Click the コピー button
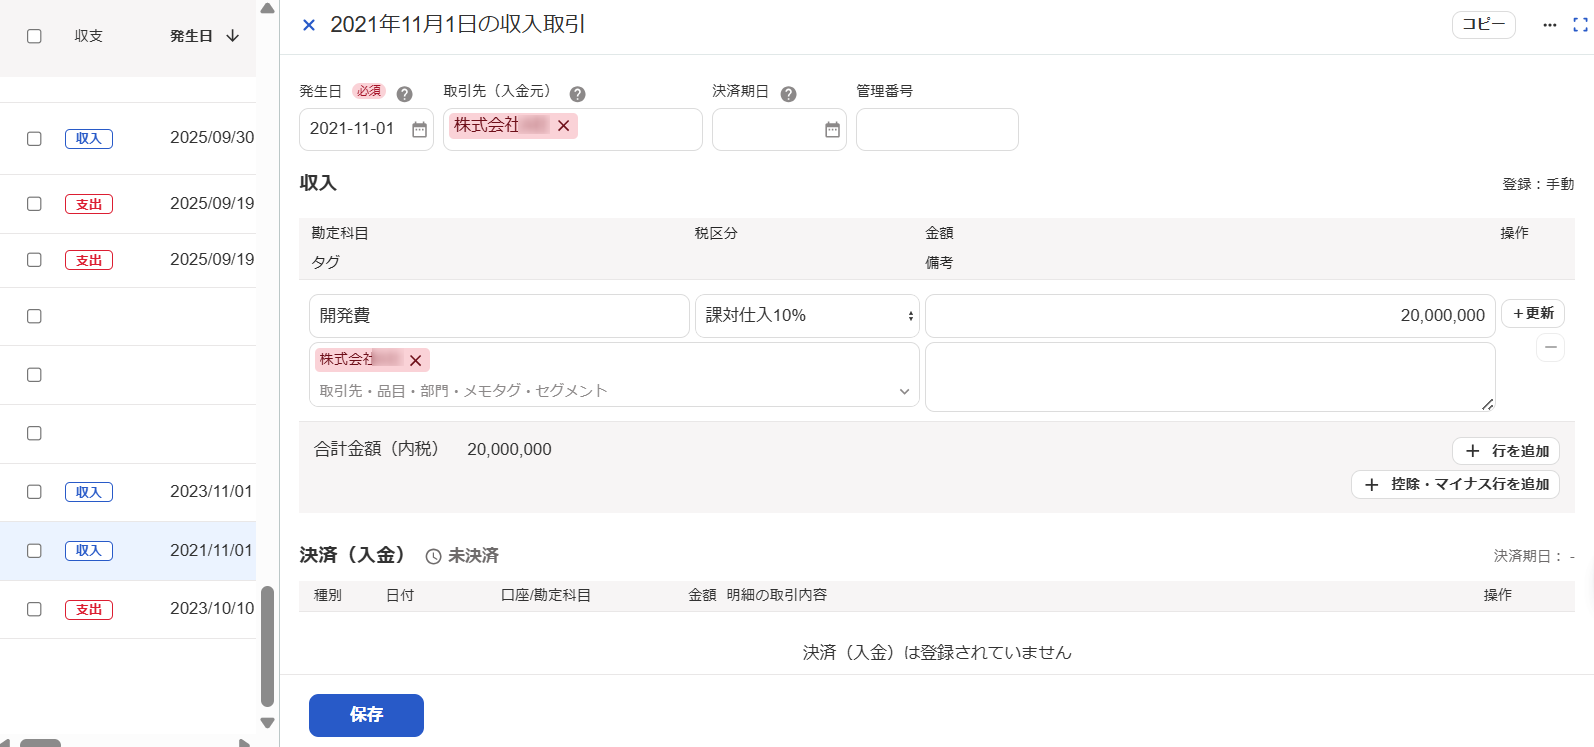1594x747 pixels. (1484, 25)
